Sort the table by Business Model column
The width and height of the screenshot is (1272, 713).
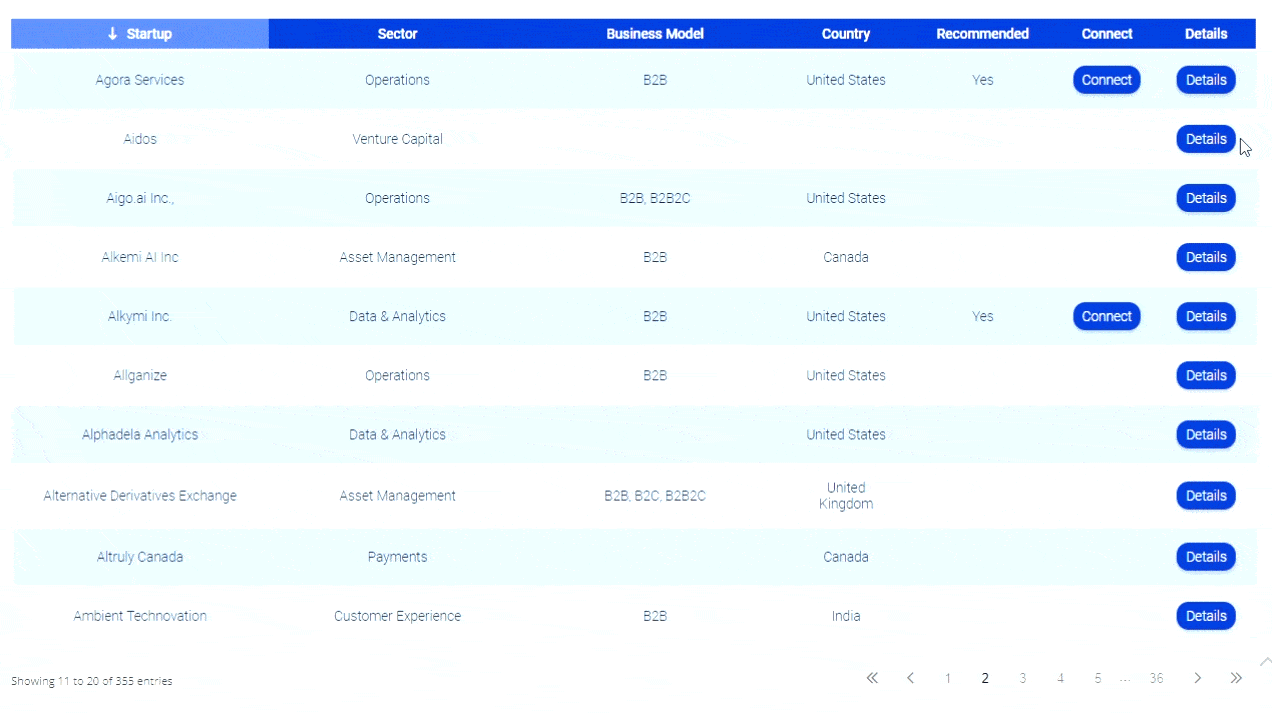(655, 33)
